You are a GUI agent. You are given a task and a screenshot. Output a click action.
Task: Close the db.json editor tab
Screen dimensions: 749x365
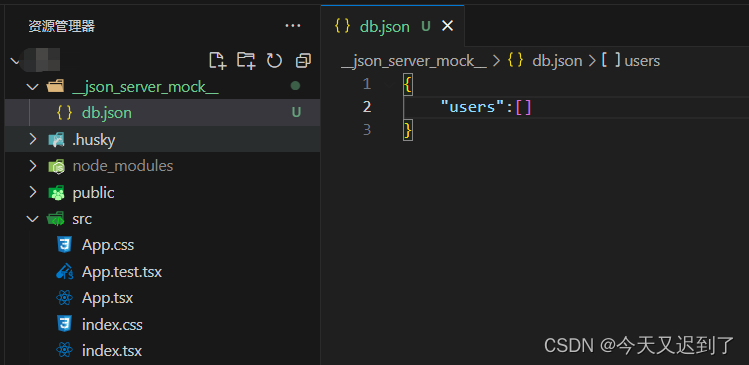pyautogui.click(x=447, y=26)
